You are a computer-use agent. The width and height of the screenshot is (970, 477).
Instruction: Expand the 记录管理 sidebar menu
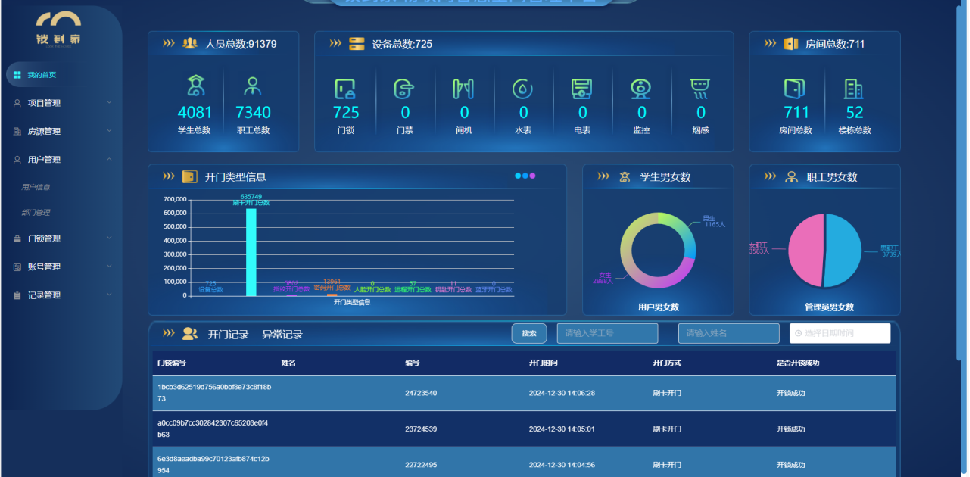point(60,295)
